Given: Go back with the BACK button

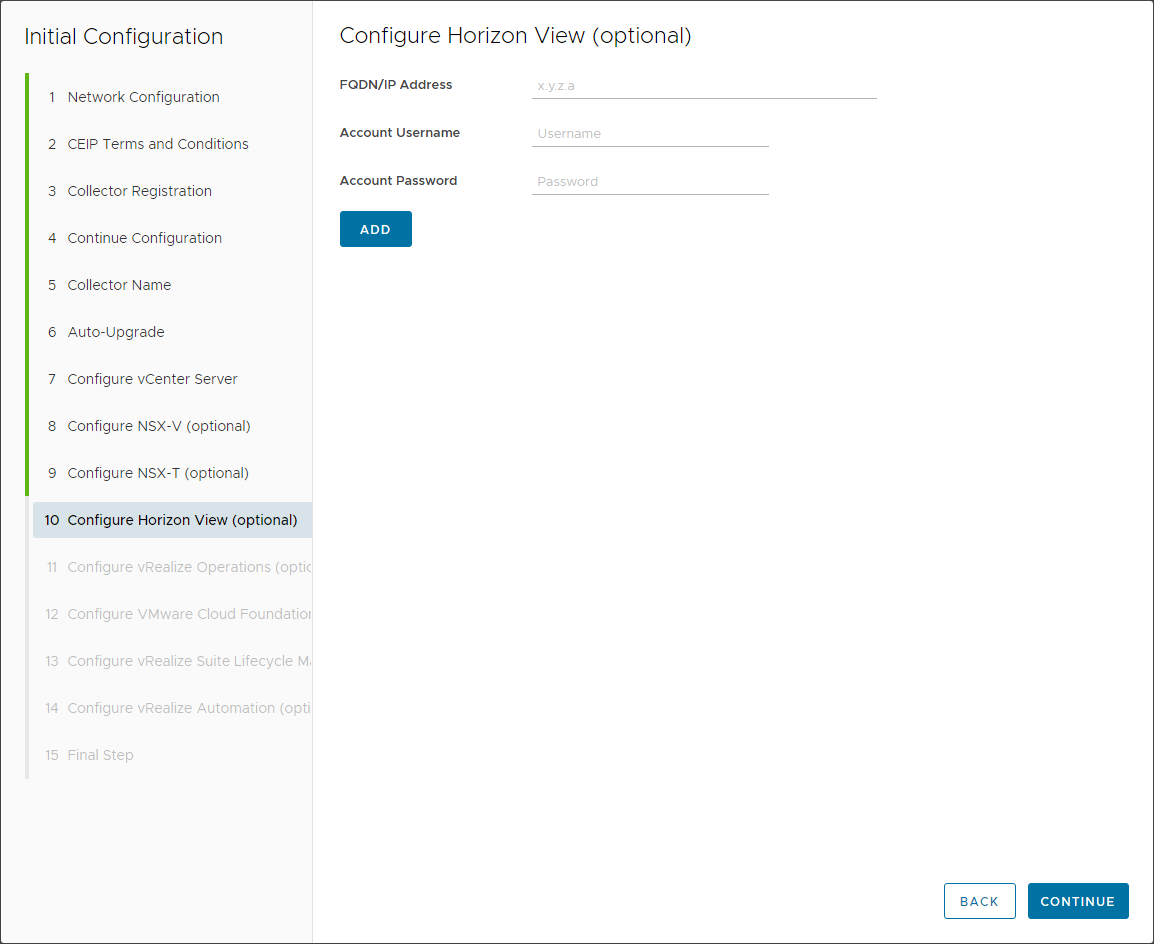Looking at the screenshot, I should [979, 901].
